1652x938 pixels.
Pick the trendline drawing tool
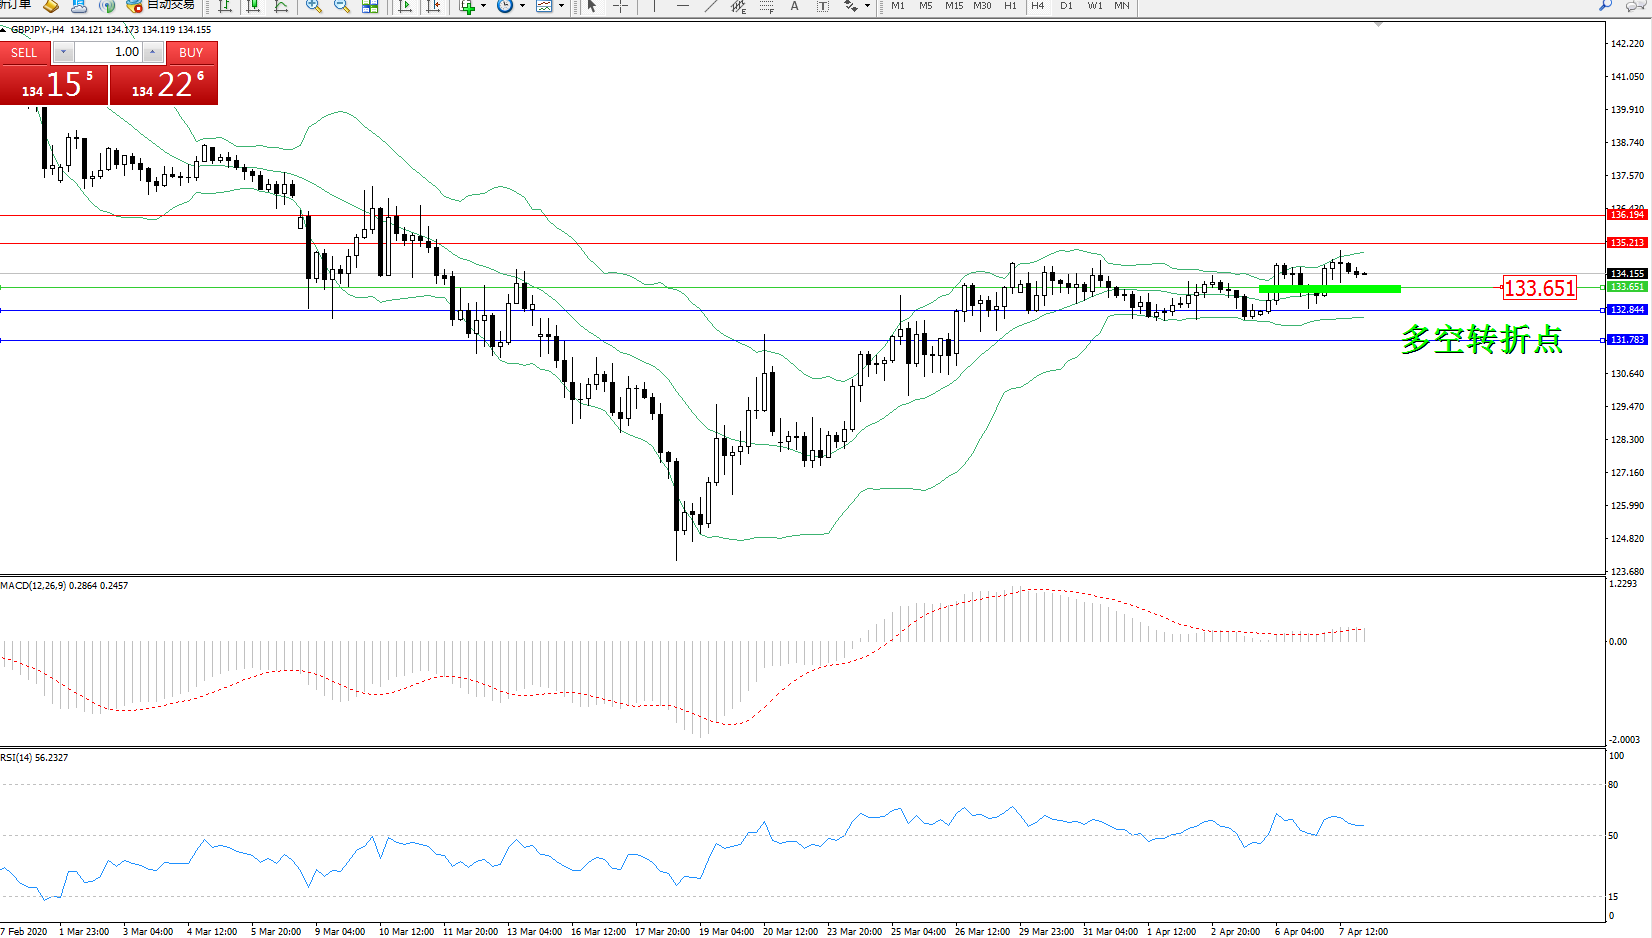(710, 6)
